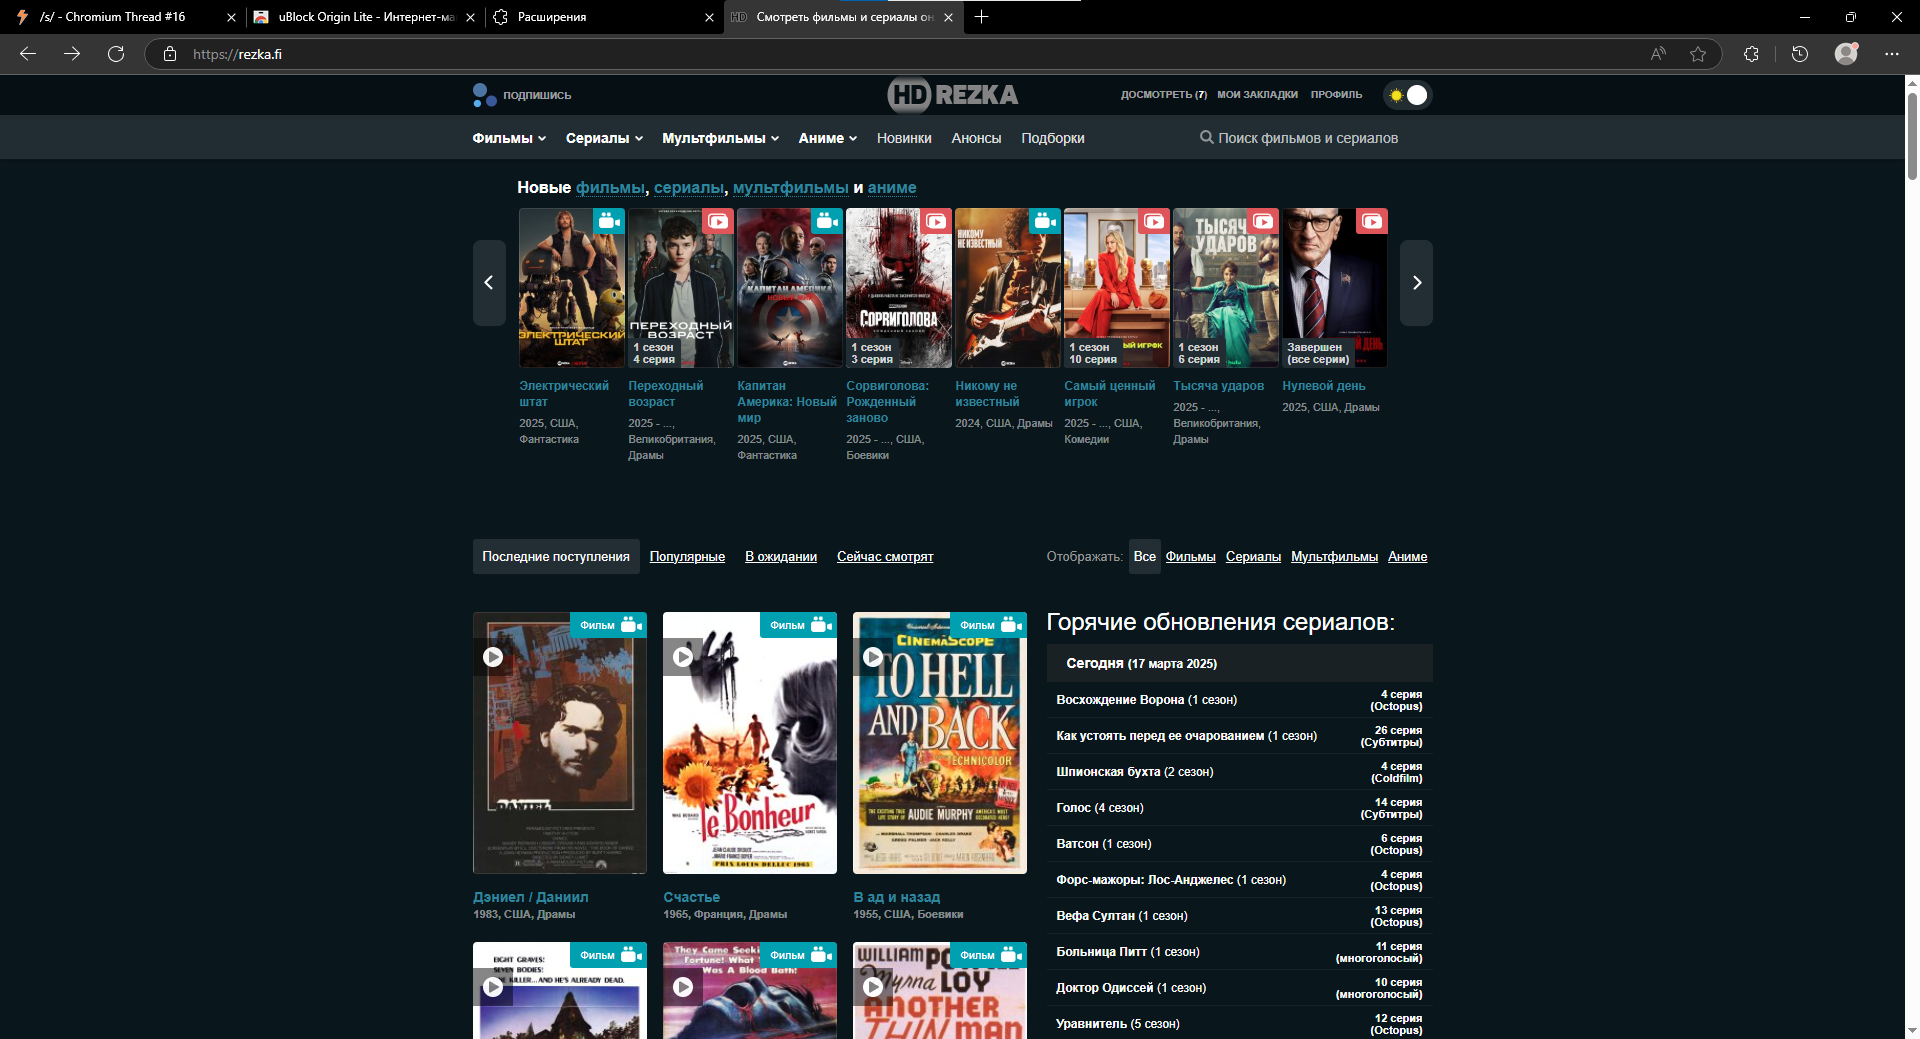Viewport: 1920px width, 1039px height.
Task: Go forward in browser history
Action: pos(72,54)
